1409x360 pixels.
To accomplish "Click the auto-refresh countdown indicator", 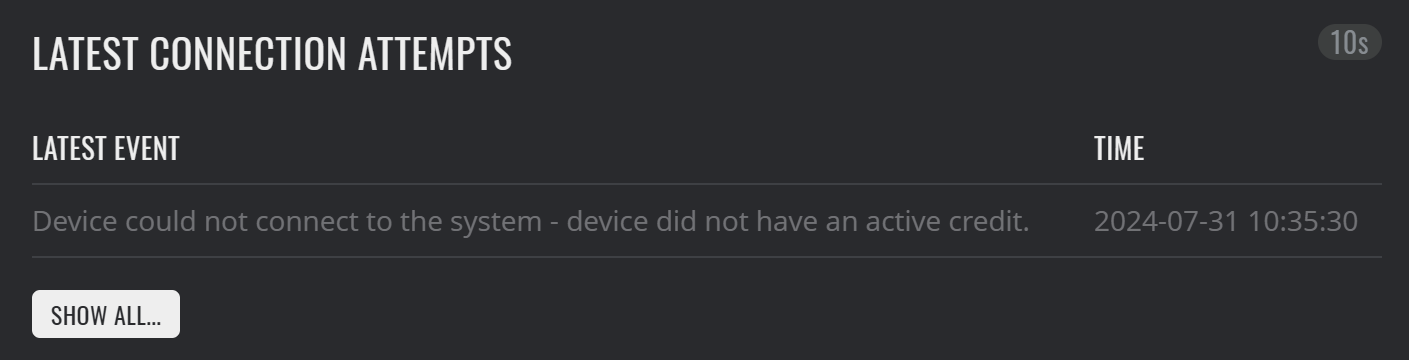I will [x=1349, y=43].
